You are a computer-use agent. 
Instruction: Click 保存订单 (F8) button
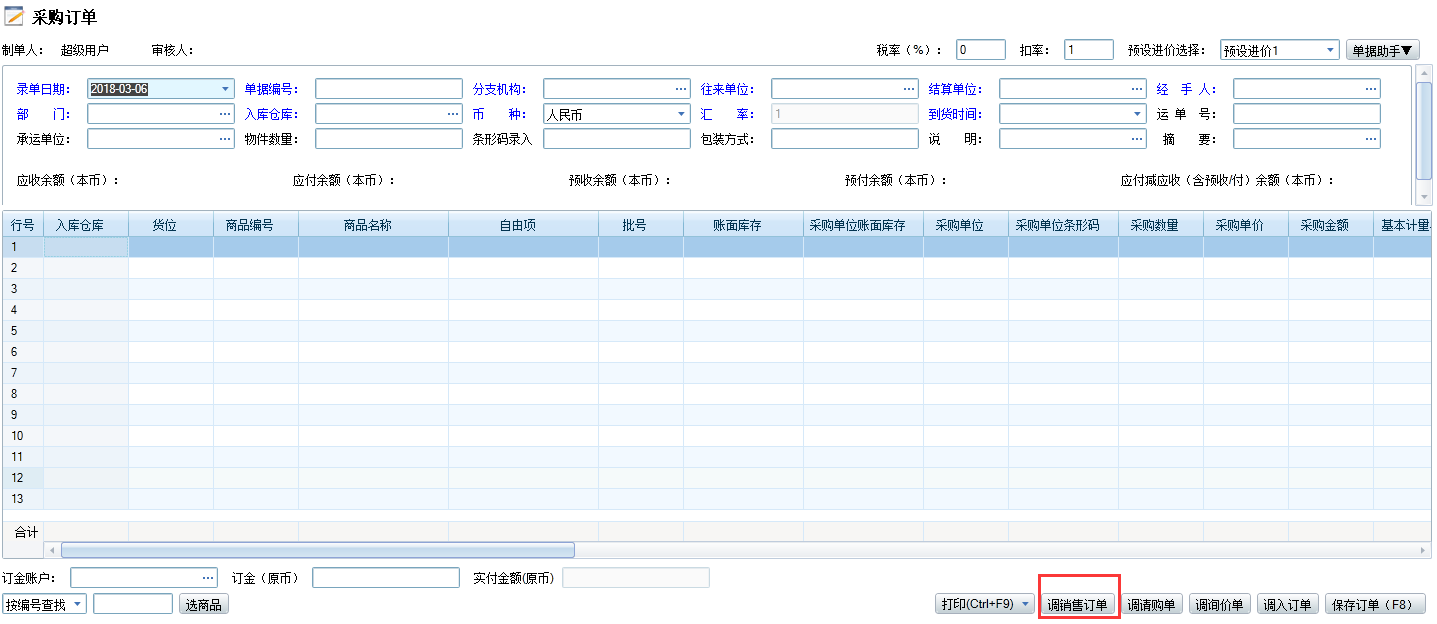[x=1374, y=604]
